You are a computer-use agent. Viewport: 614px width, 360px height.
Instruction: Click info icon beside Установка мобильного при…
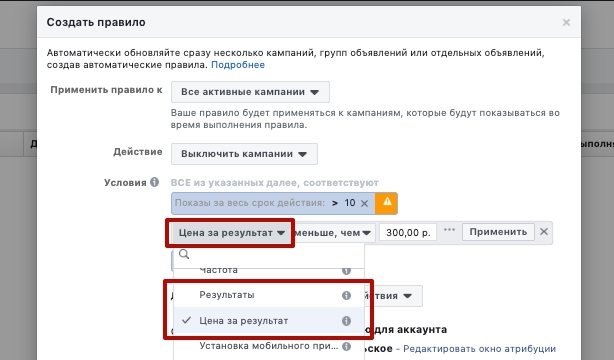click(346, 346)
